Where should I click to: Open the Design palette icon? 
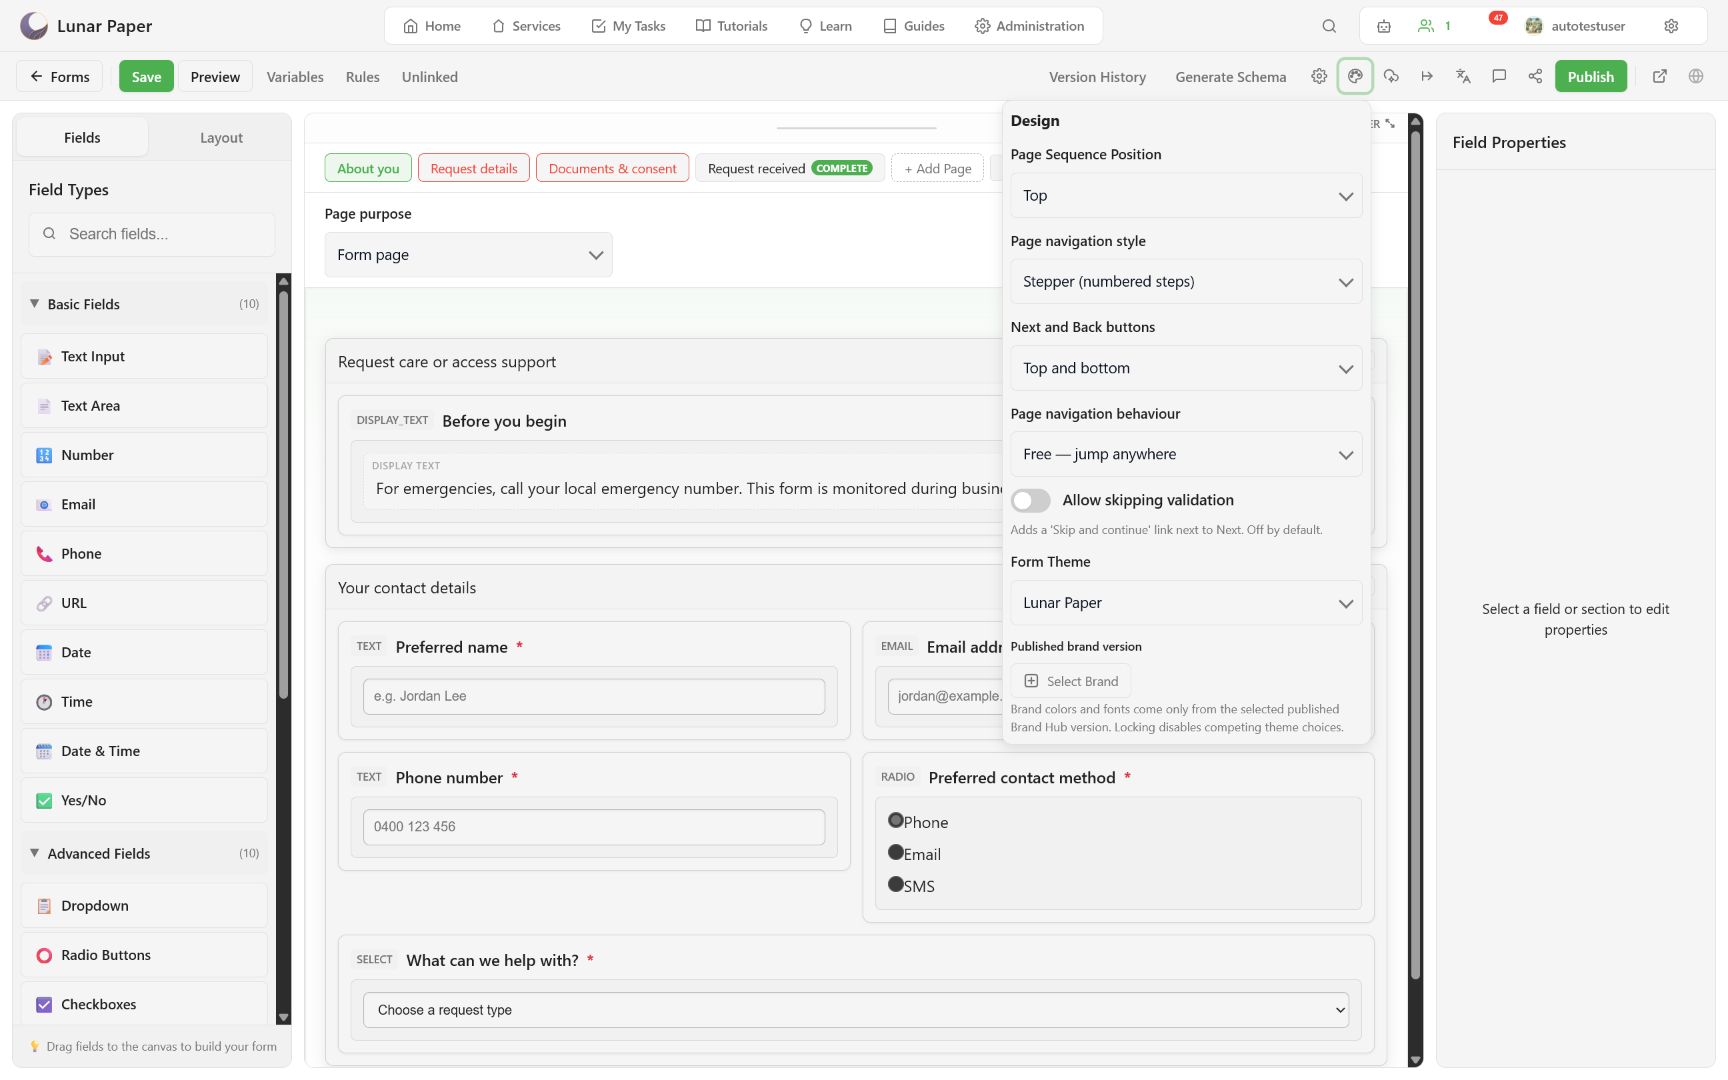(1355, 76)
